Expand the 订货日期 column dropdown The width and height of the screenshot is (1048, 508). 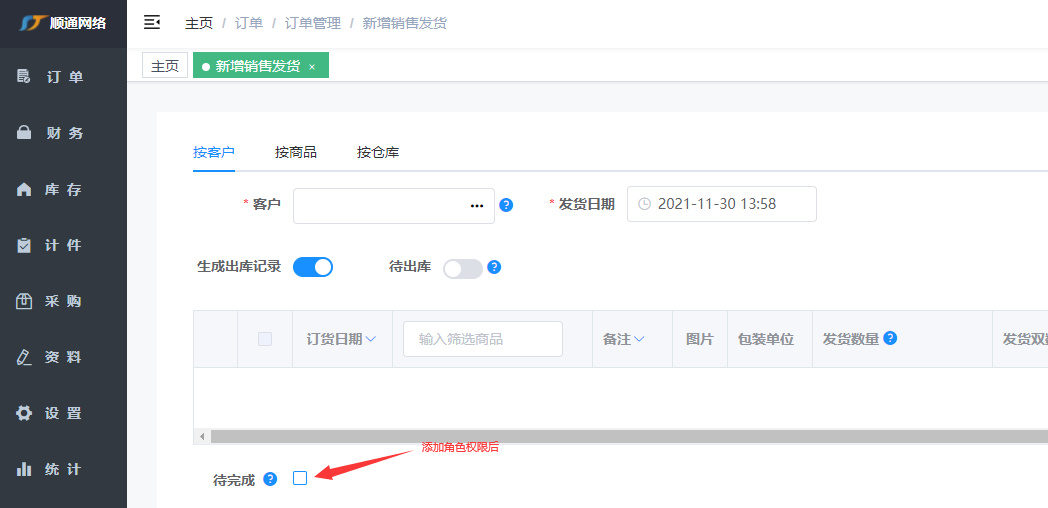371,339
